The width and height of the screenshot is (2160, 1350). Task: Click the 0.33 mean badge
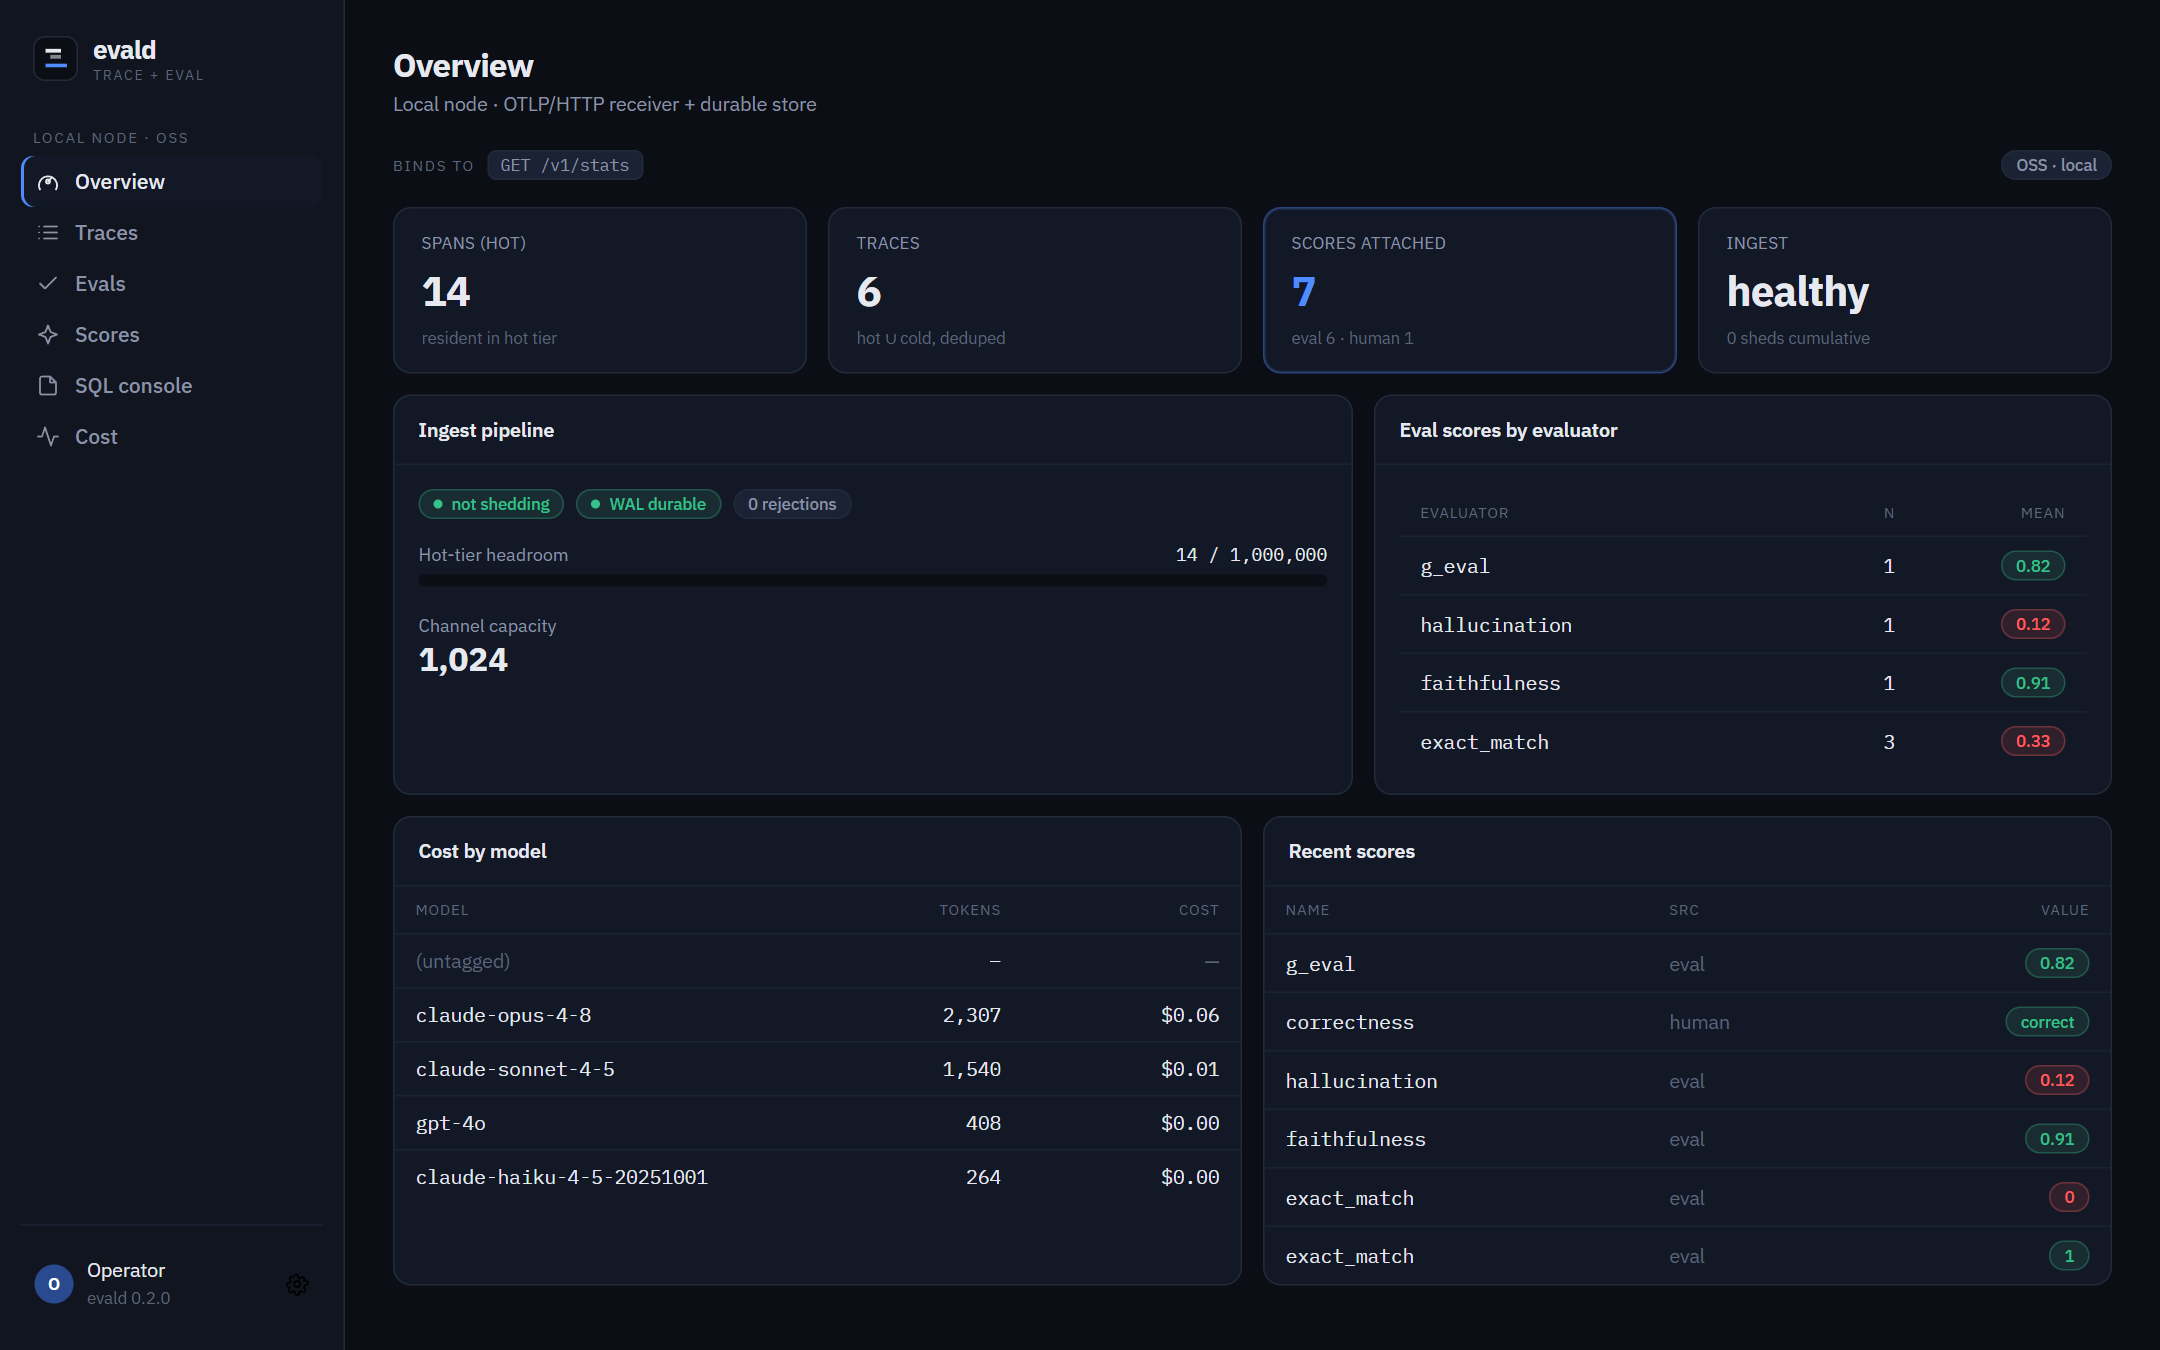pyautogui.click(x=2033, y=741)
